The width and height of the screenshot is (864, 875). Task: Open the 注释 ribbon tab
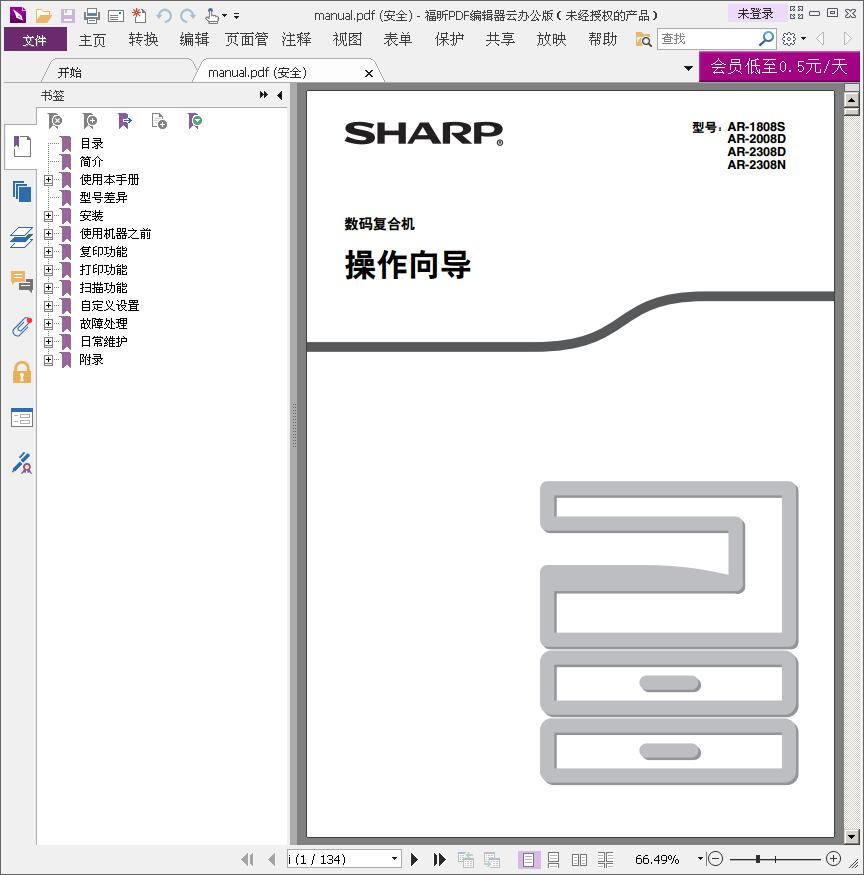pyautogui.click(x=296, y=40)
